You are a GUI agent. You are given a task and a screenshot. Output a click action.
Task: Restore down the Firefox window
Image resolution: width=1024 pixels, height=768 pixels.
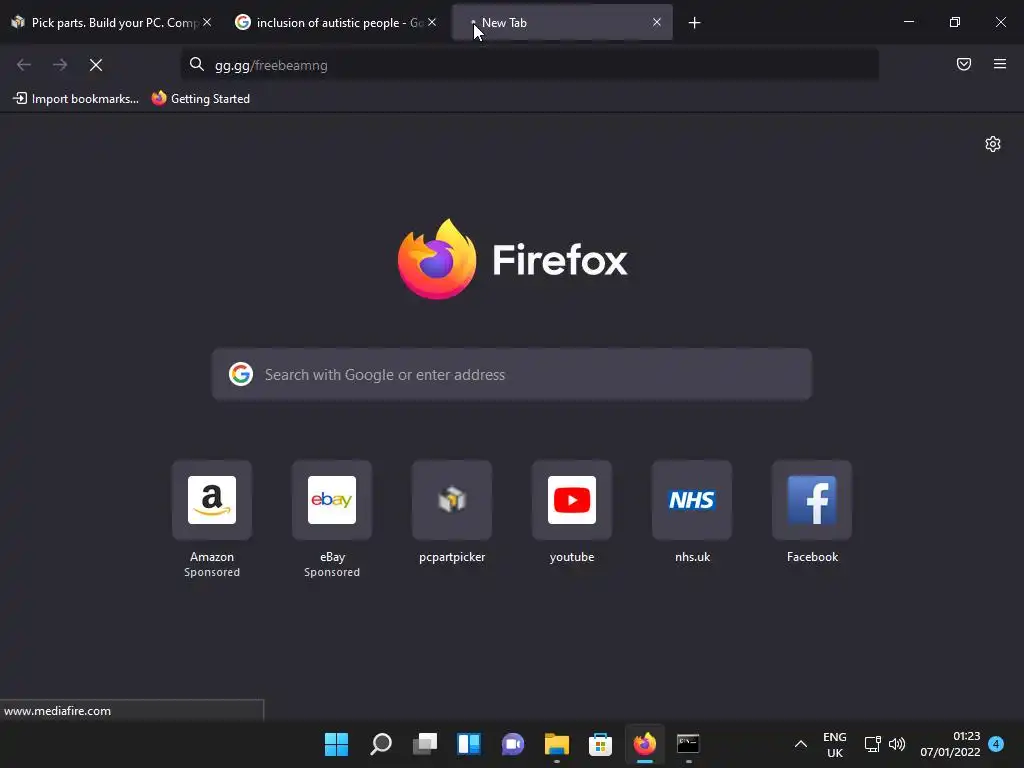coord(955,22)
